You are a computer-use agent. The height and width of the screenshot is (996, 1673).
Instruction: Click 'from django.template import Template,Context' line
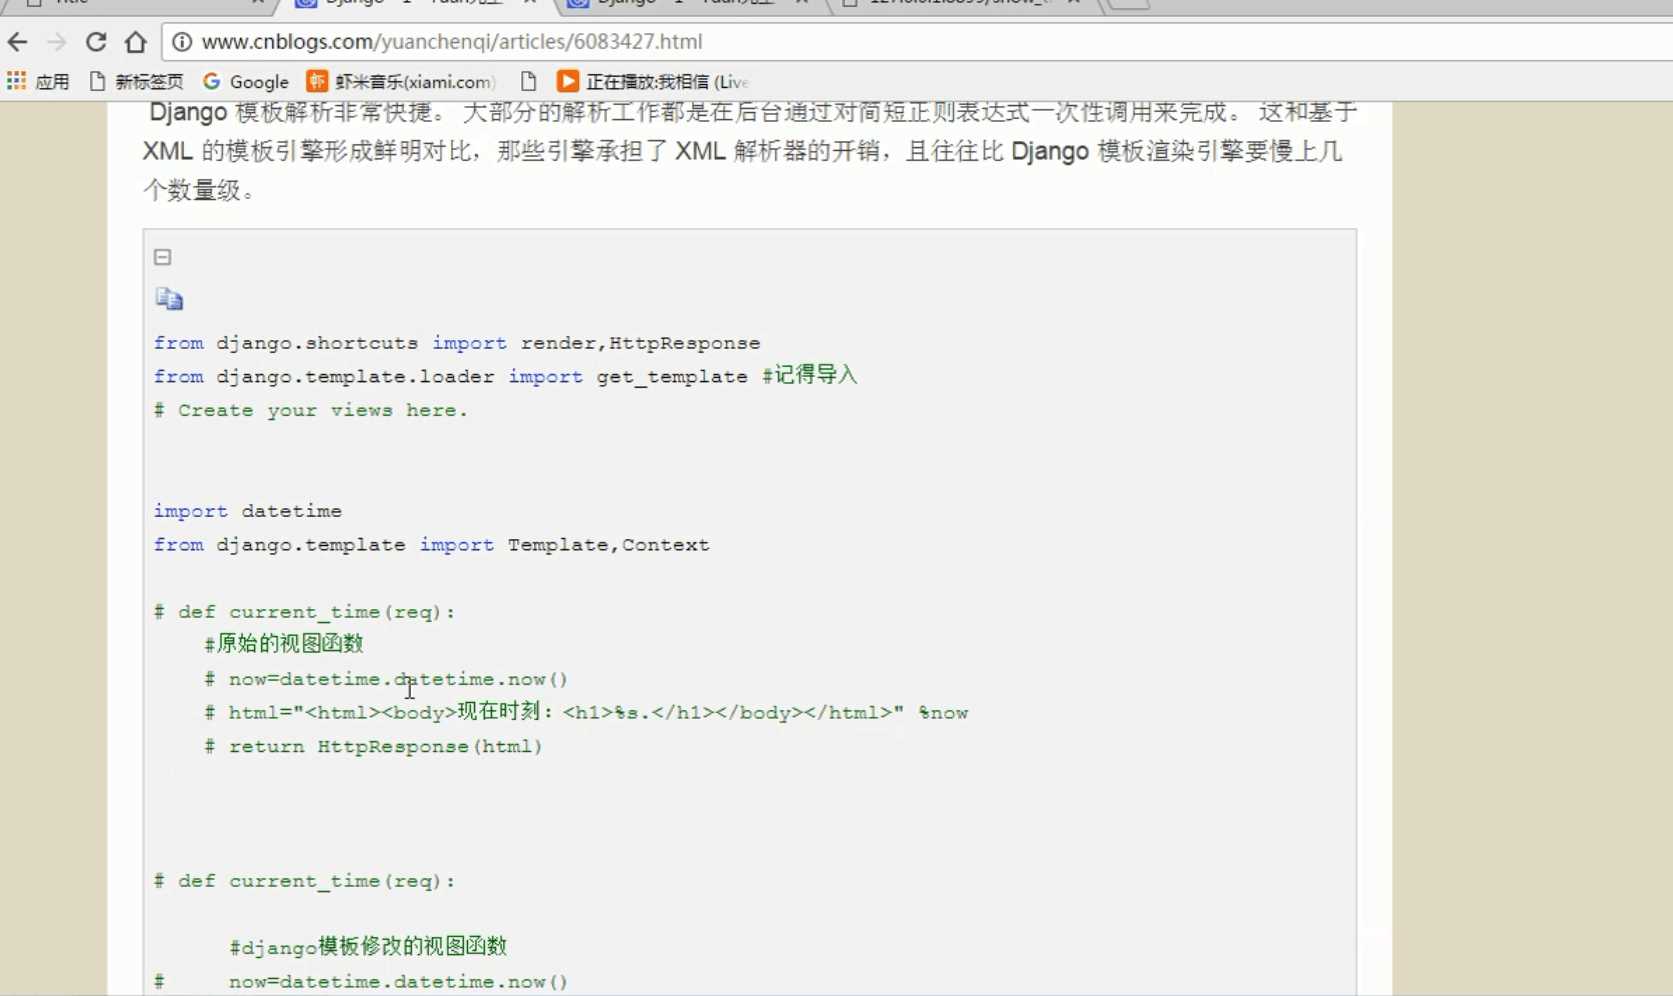click(x=432, y=545)
